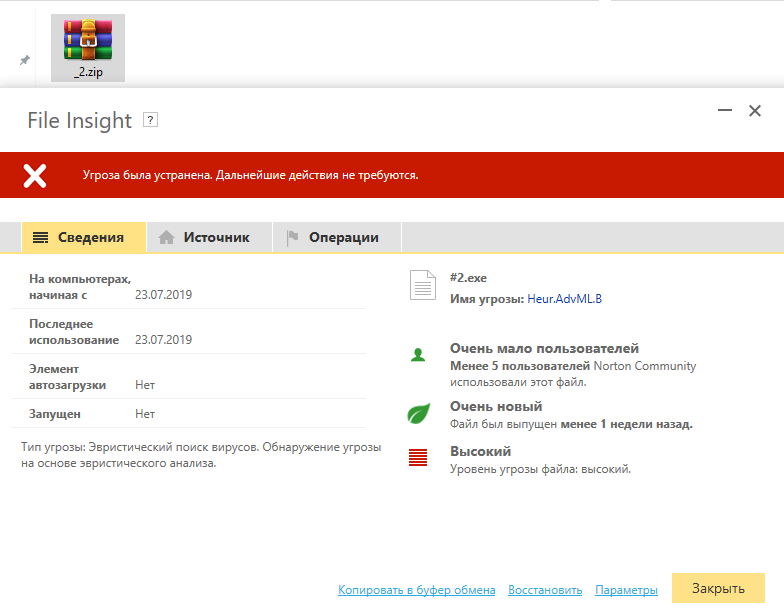
Task: Click the 'Угроза была устранена' banner message
Action: [x=250, y=176]
